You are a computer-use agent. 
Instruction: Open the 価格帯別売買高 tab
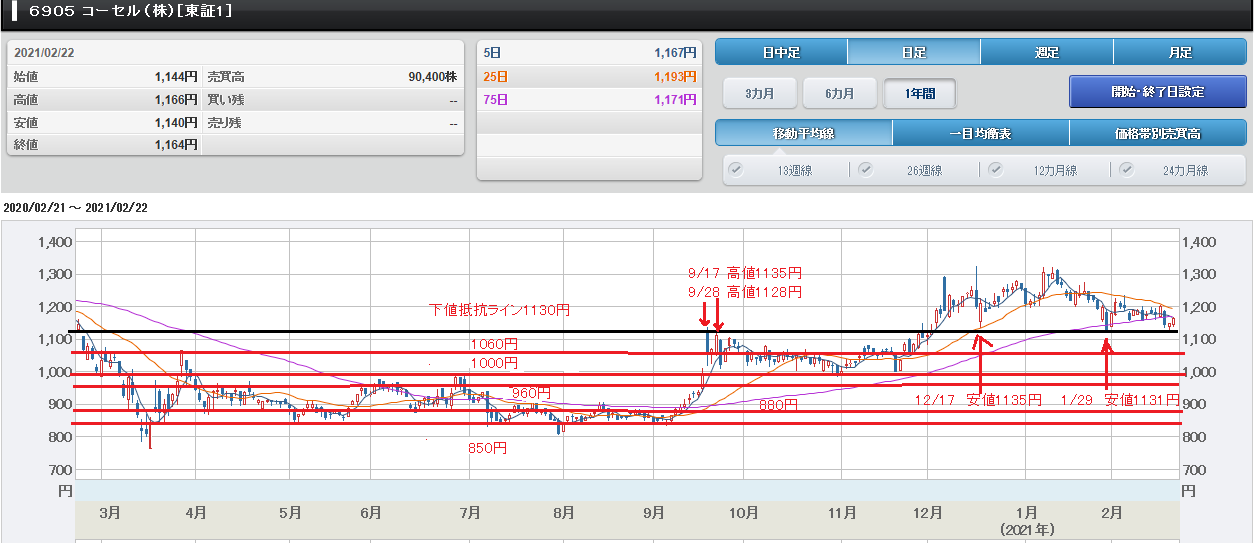point(1158,133)
